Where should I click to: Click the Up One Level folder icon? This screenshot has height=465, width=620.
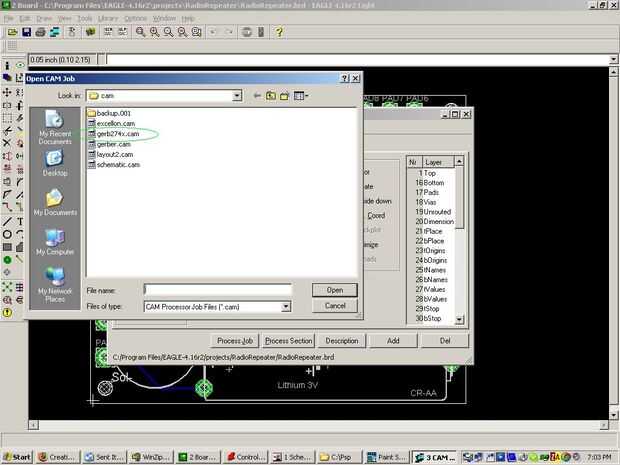pos(271,96)
